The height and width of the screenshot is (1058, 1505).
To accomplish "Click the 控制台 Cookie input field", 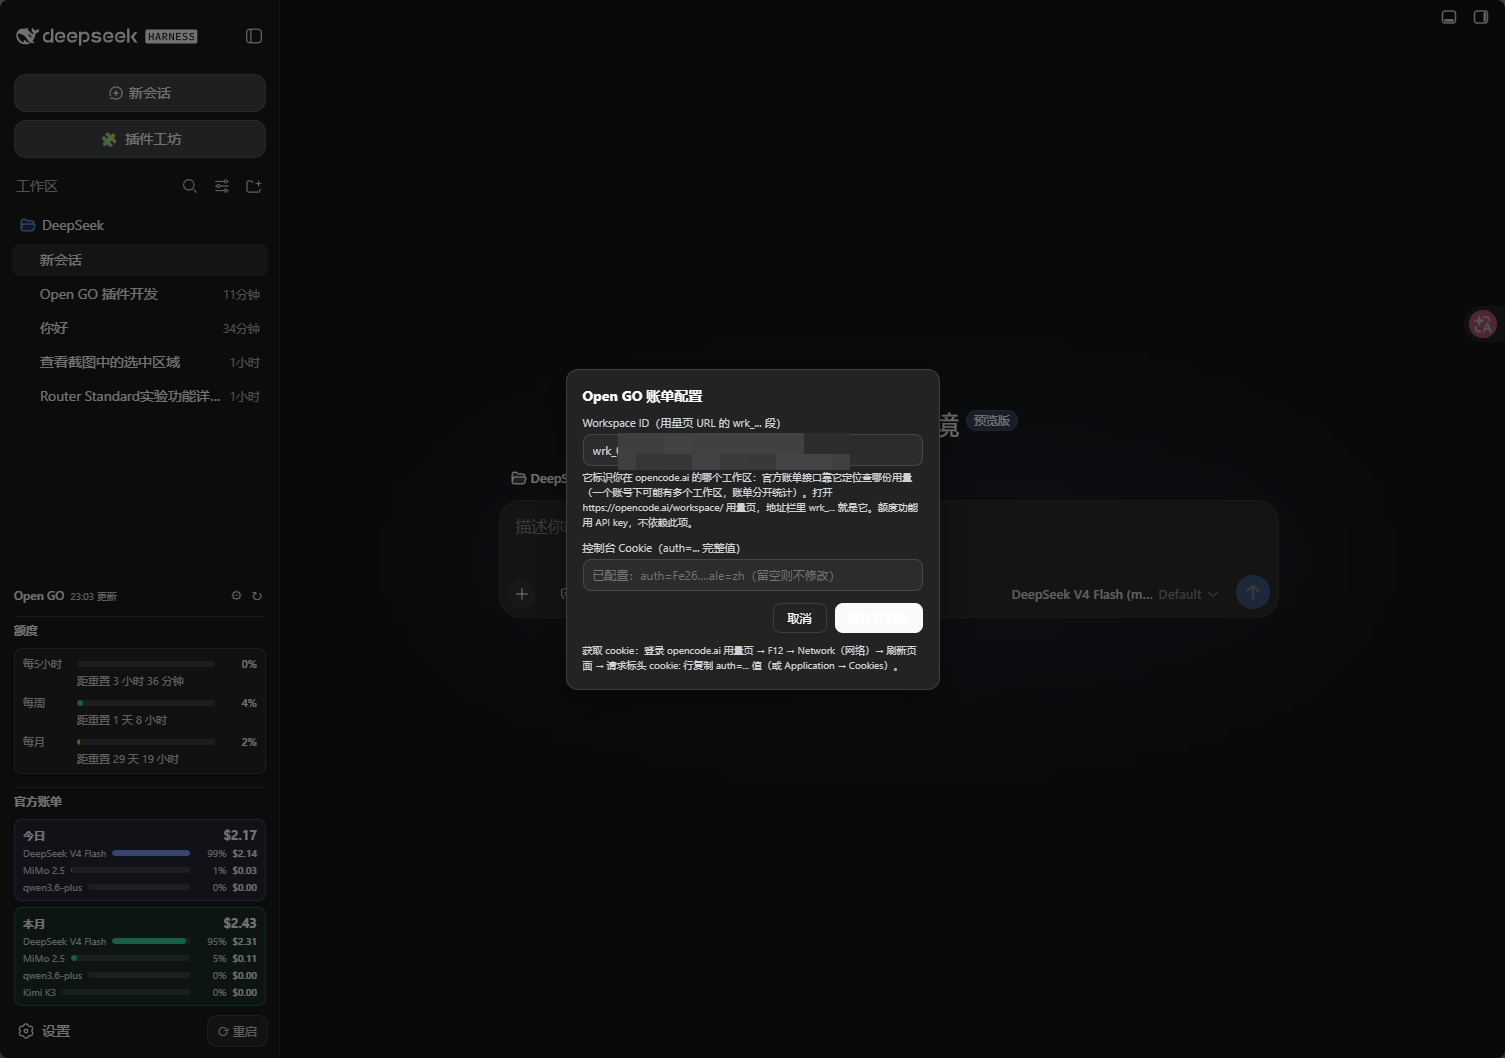I will pos(753,575).
